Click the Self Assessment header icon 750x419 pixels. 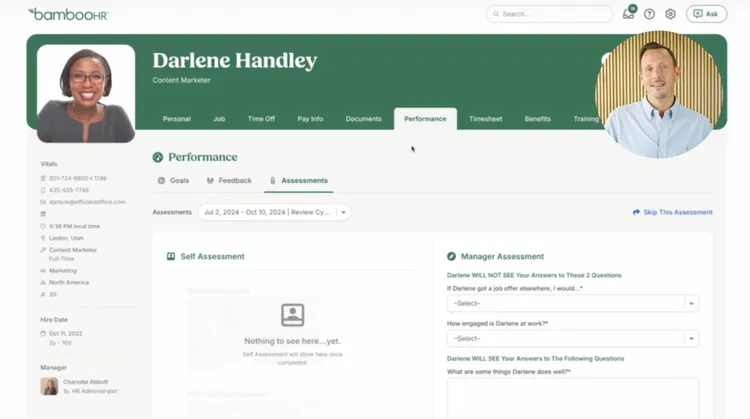tap(171, 257)
